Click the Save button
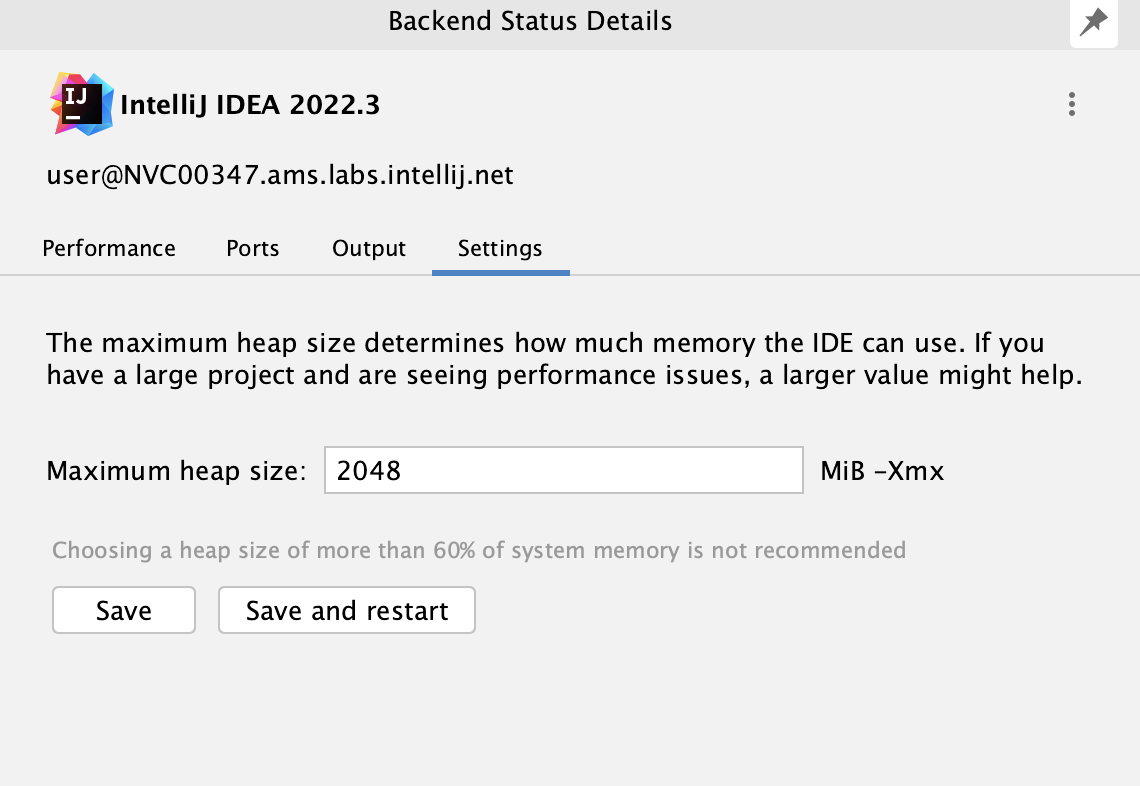Screen dimensions: 1140x786 point(123,610)
